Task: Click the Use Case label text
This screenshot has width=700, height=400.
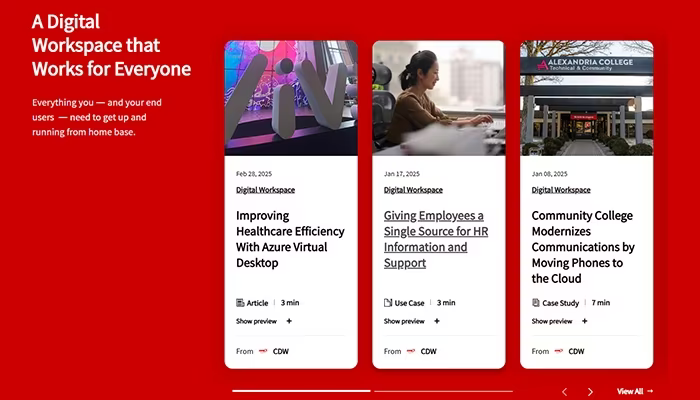Action: tap(409, 303)
